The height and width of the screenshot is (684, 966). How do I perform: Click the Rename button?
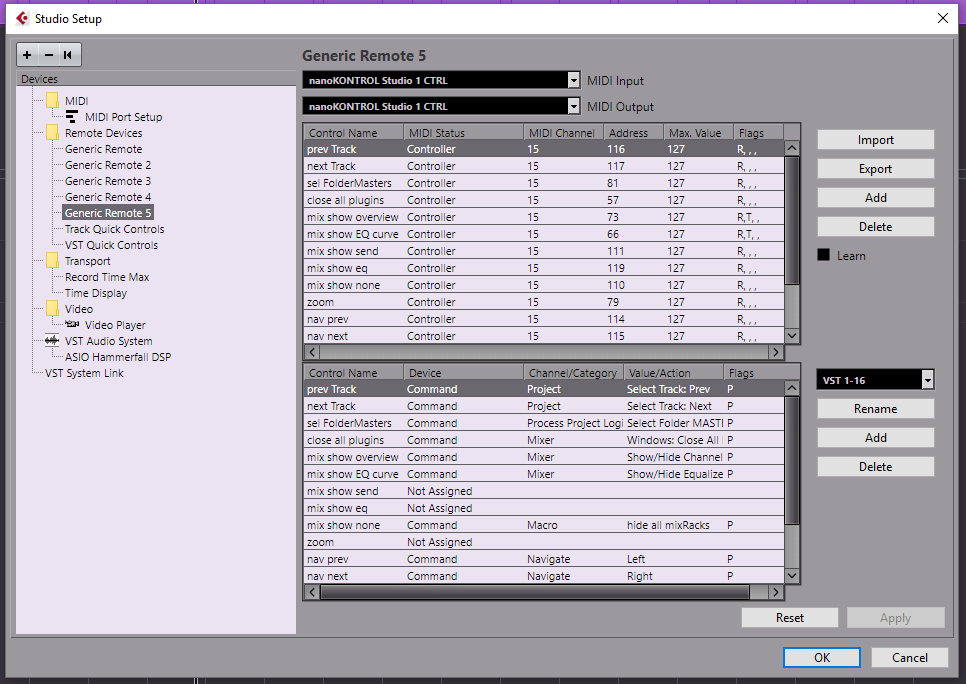[x=875, y=408]
